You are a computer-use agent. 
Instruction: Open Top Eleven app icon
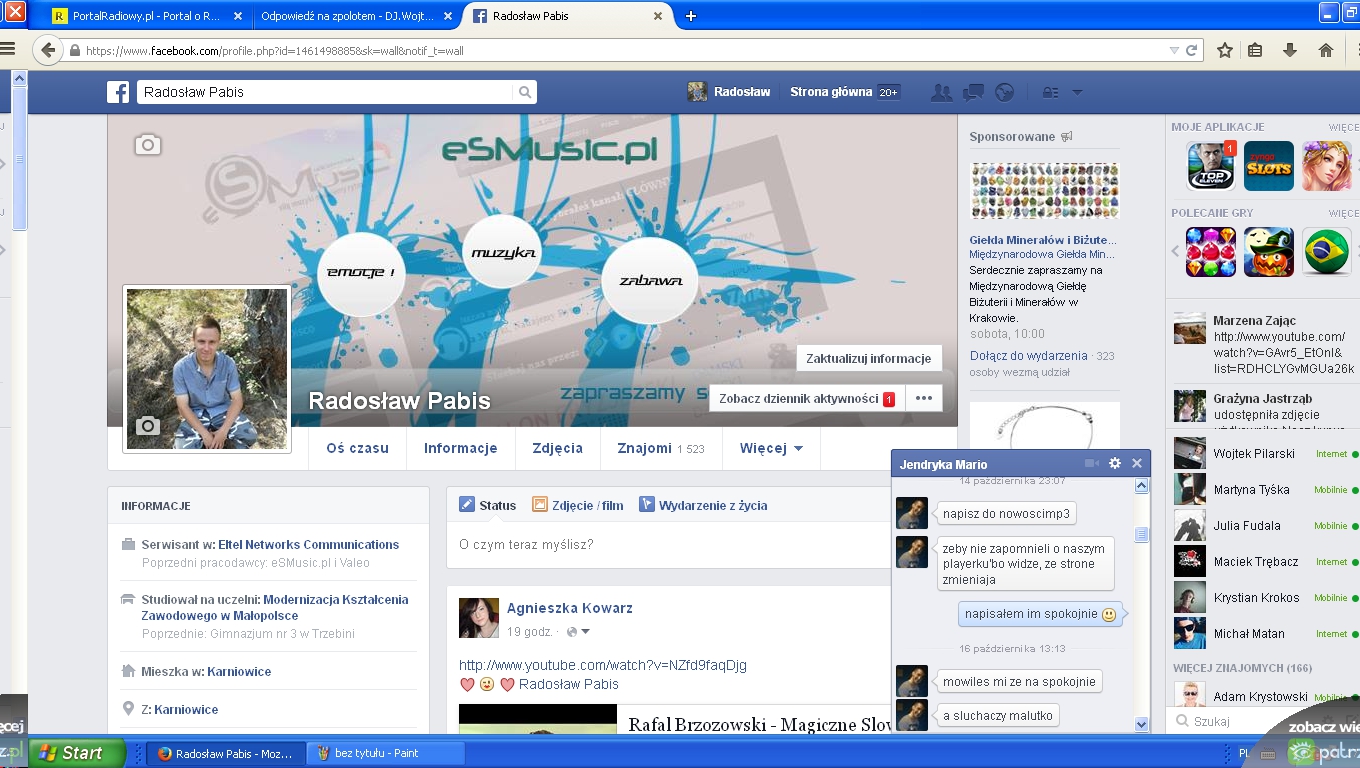[x=1210, y=166]
